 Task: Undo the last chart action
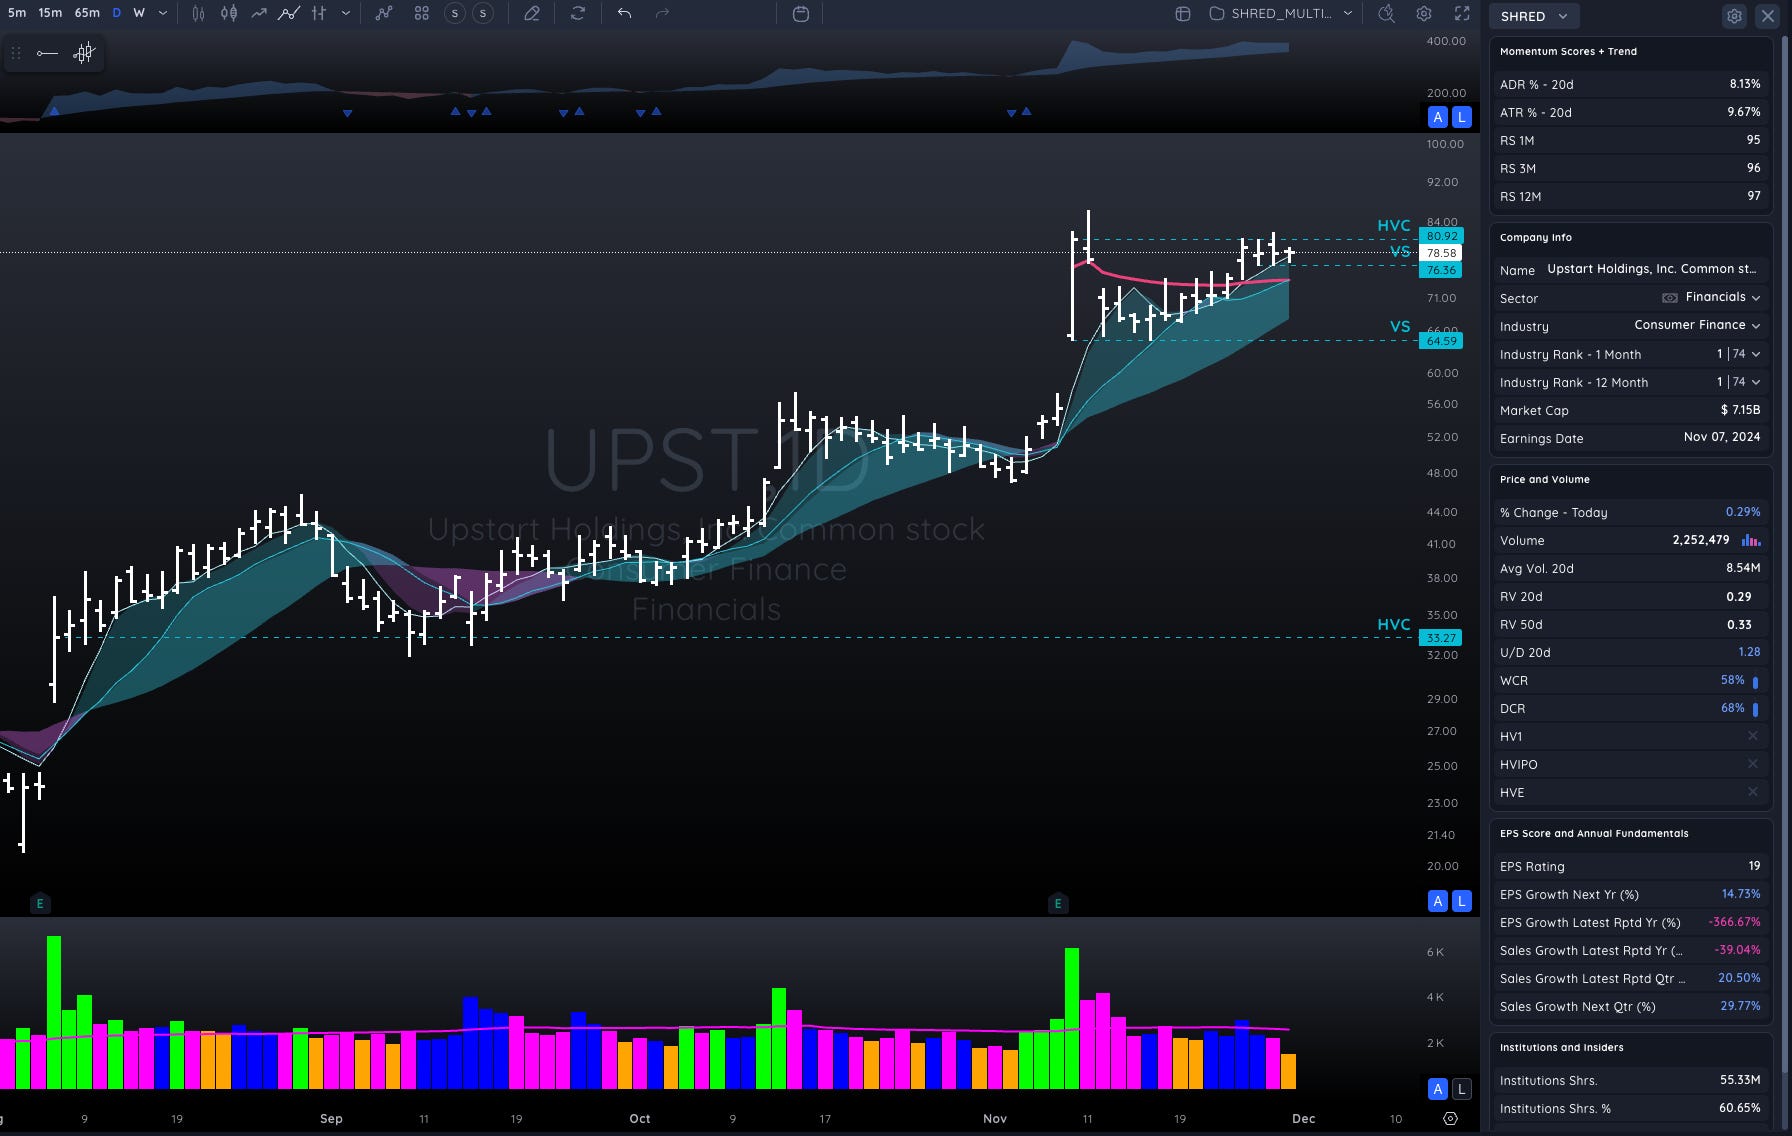tap(624, 13)
